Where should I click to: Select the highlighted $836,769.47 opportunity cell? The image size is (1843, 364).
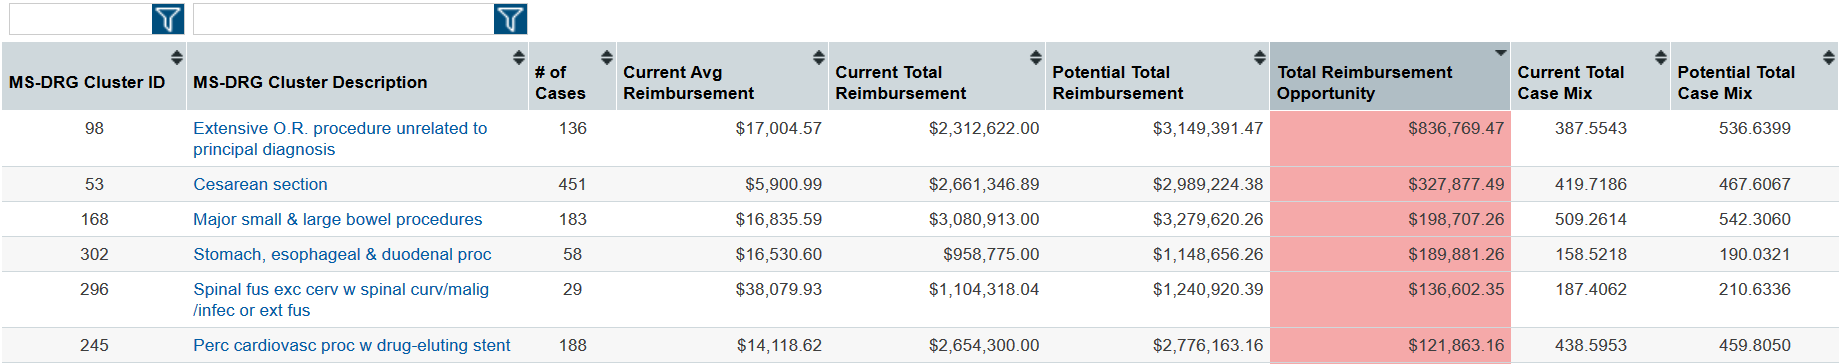tap(1390, 138)
